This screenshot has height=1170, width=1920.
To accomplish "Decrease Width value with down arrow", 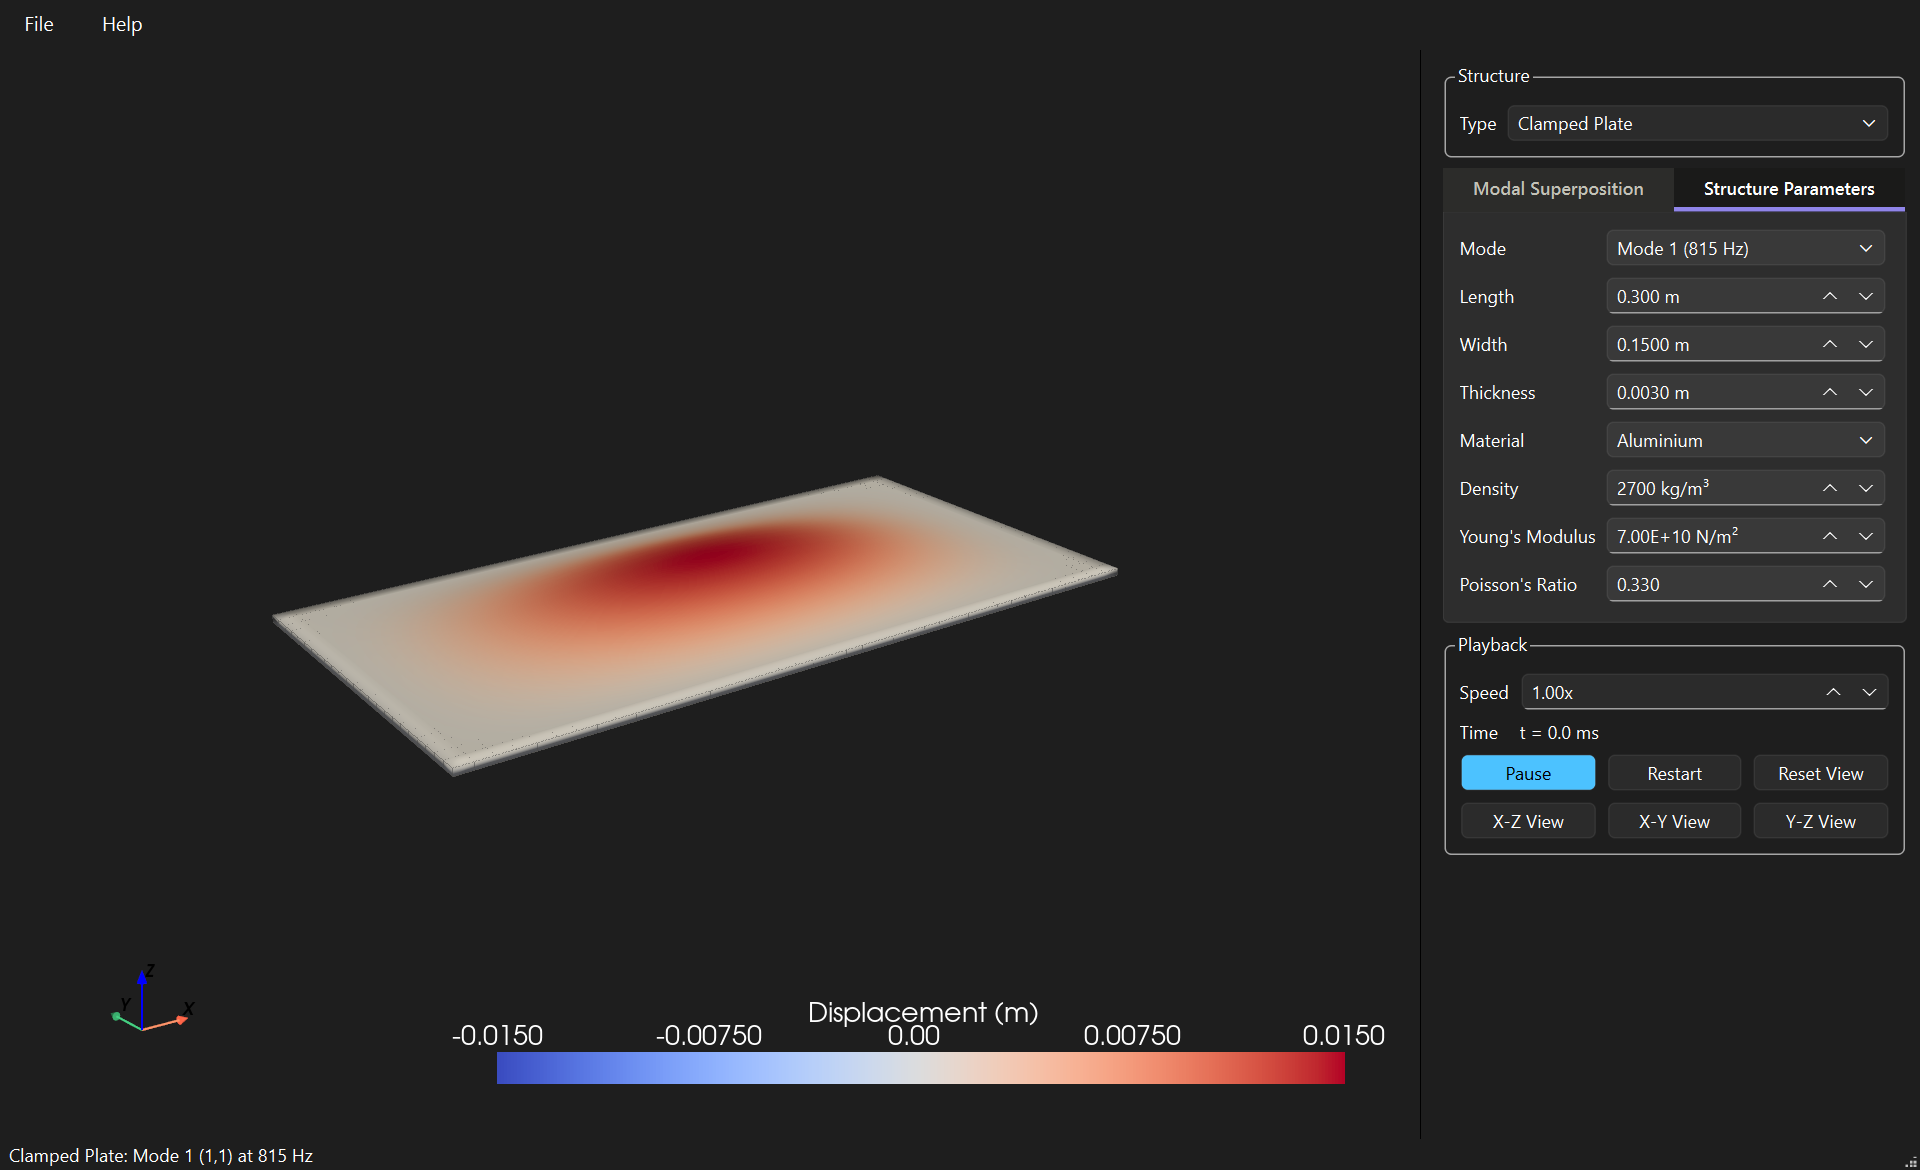I will tap(1866, 345).
